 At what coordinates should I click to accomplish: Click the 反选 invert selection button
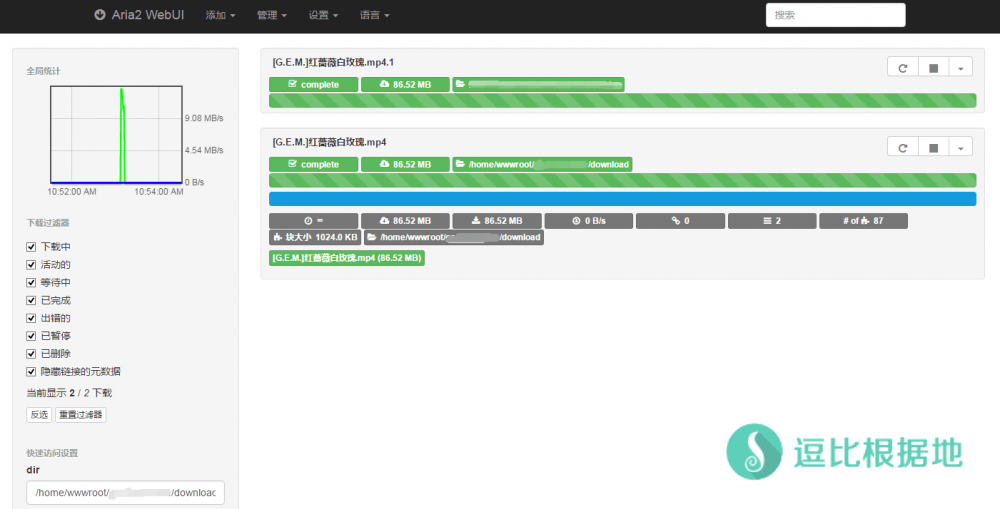(39, 414)
